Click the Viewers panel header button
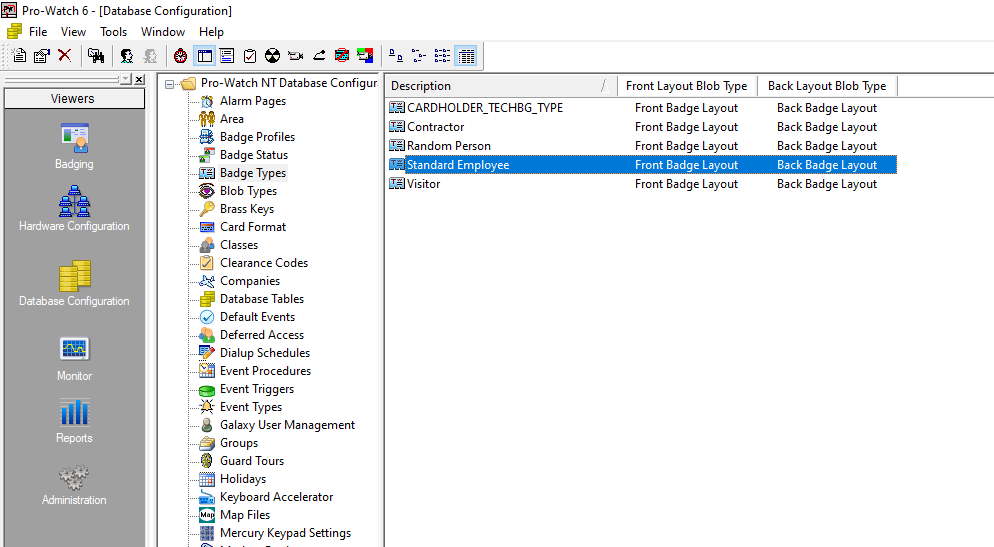This screenshot has width=994, height=547. click(73, 99)
